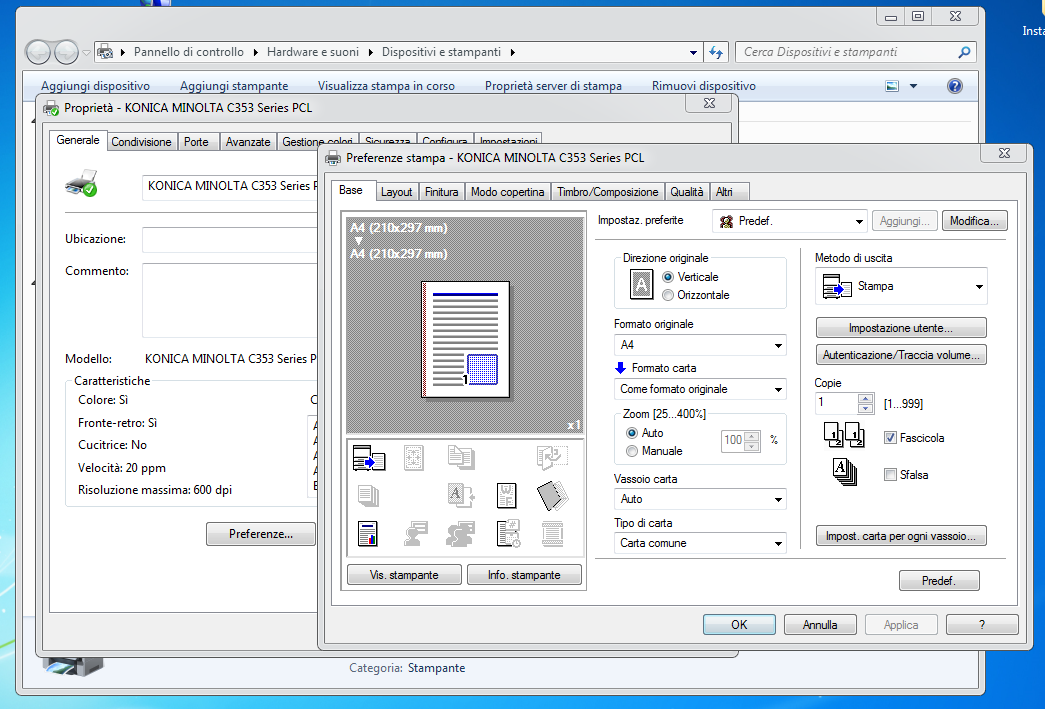Click the Copie number input field
This screenshot has width=1045, height=709.
[x=837, y=403]
